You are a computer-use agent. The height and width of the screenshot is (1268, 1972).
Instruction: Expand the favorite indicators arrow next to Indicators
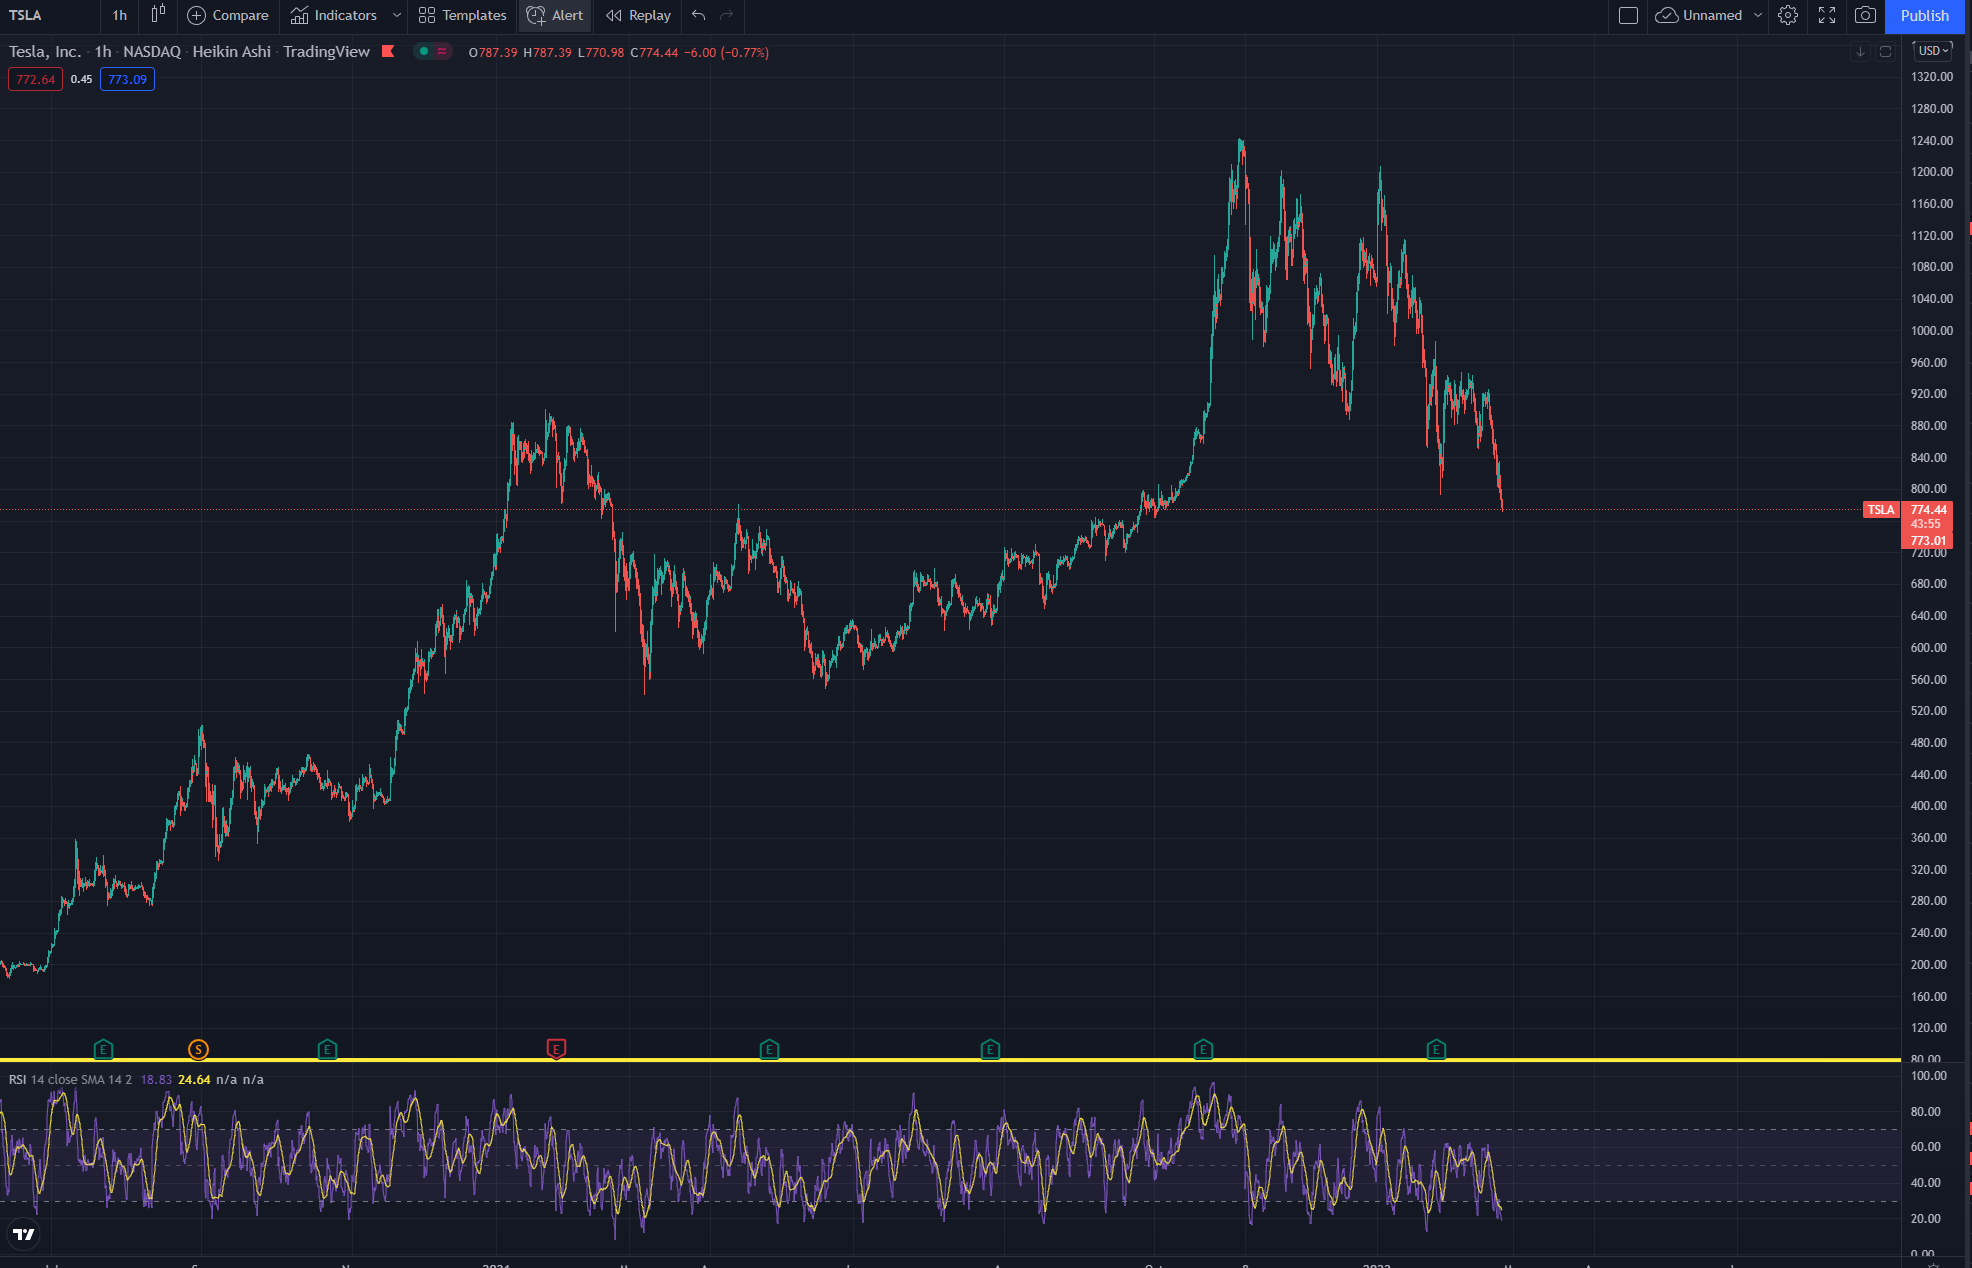[397, 15]
